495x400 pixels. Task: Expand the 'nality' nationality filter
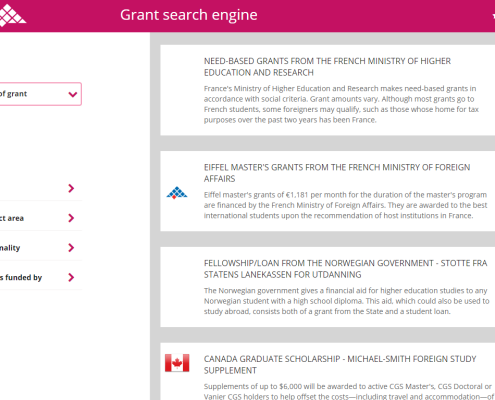[x=40, y=248]
